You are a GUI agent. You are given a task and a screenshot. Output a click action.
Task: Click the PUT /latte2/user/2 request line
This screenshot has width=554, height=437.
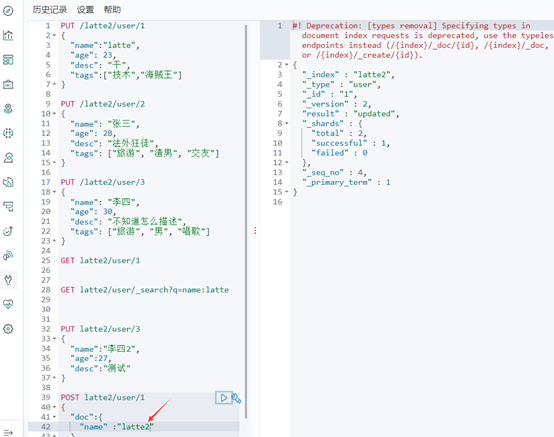[x=102, y=104]
